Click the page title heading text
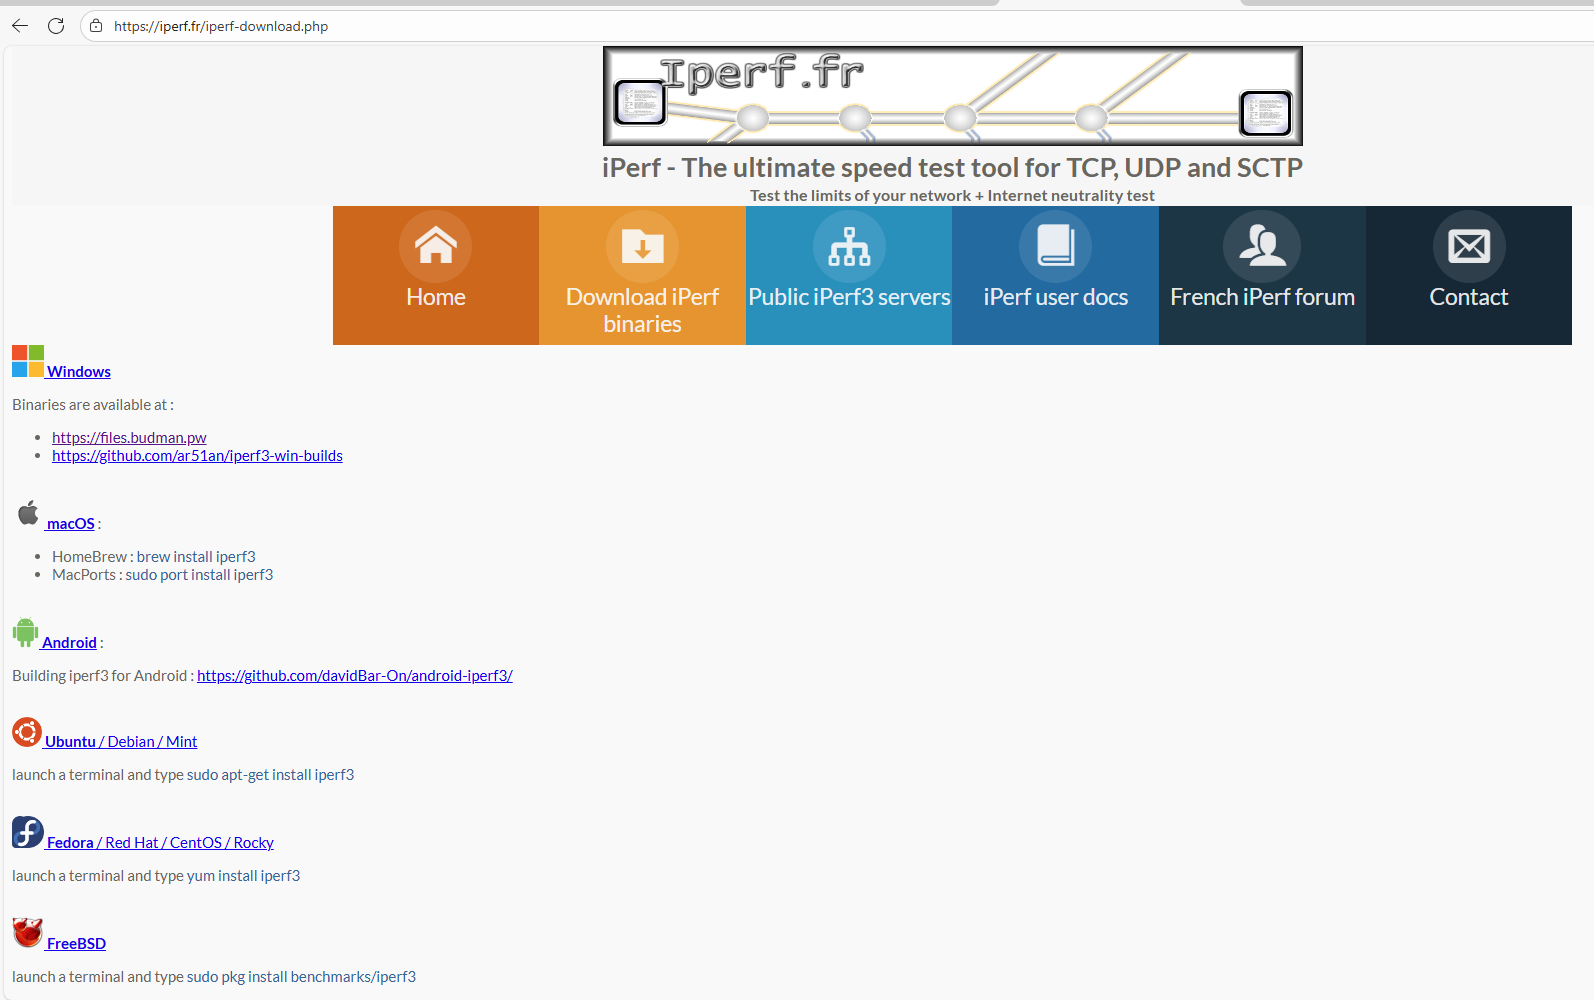1594x1000 pixels. click(x=952, y=167)
